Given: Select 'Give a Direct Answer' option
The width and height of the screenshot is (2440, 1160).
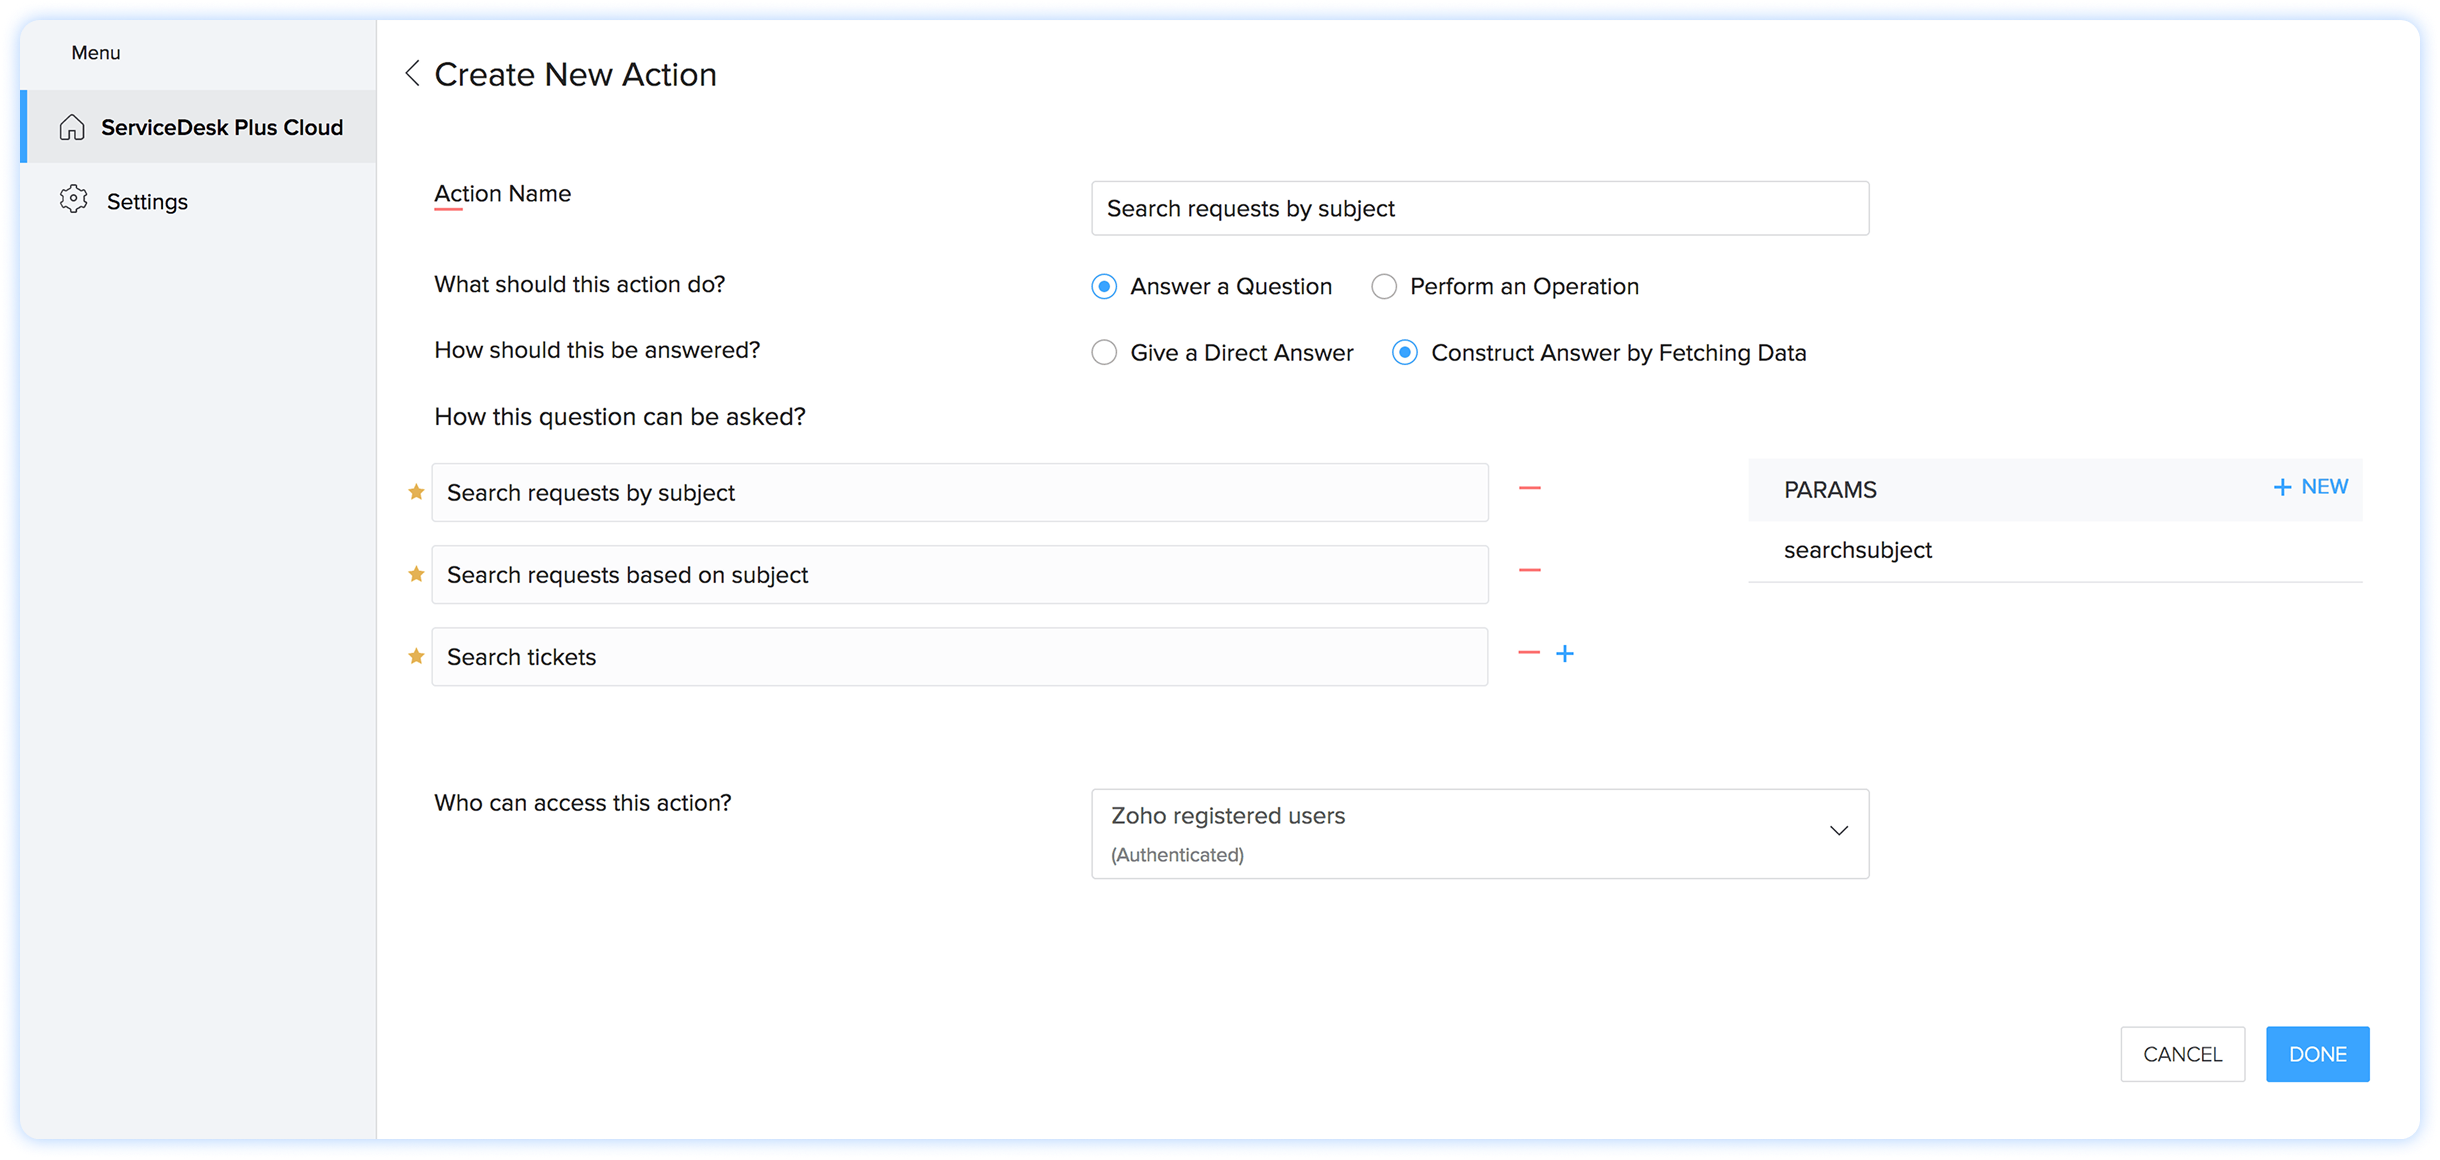Looking at the screenshot, I should tap(1104, 353).
